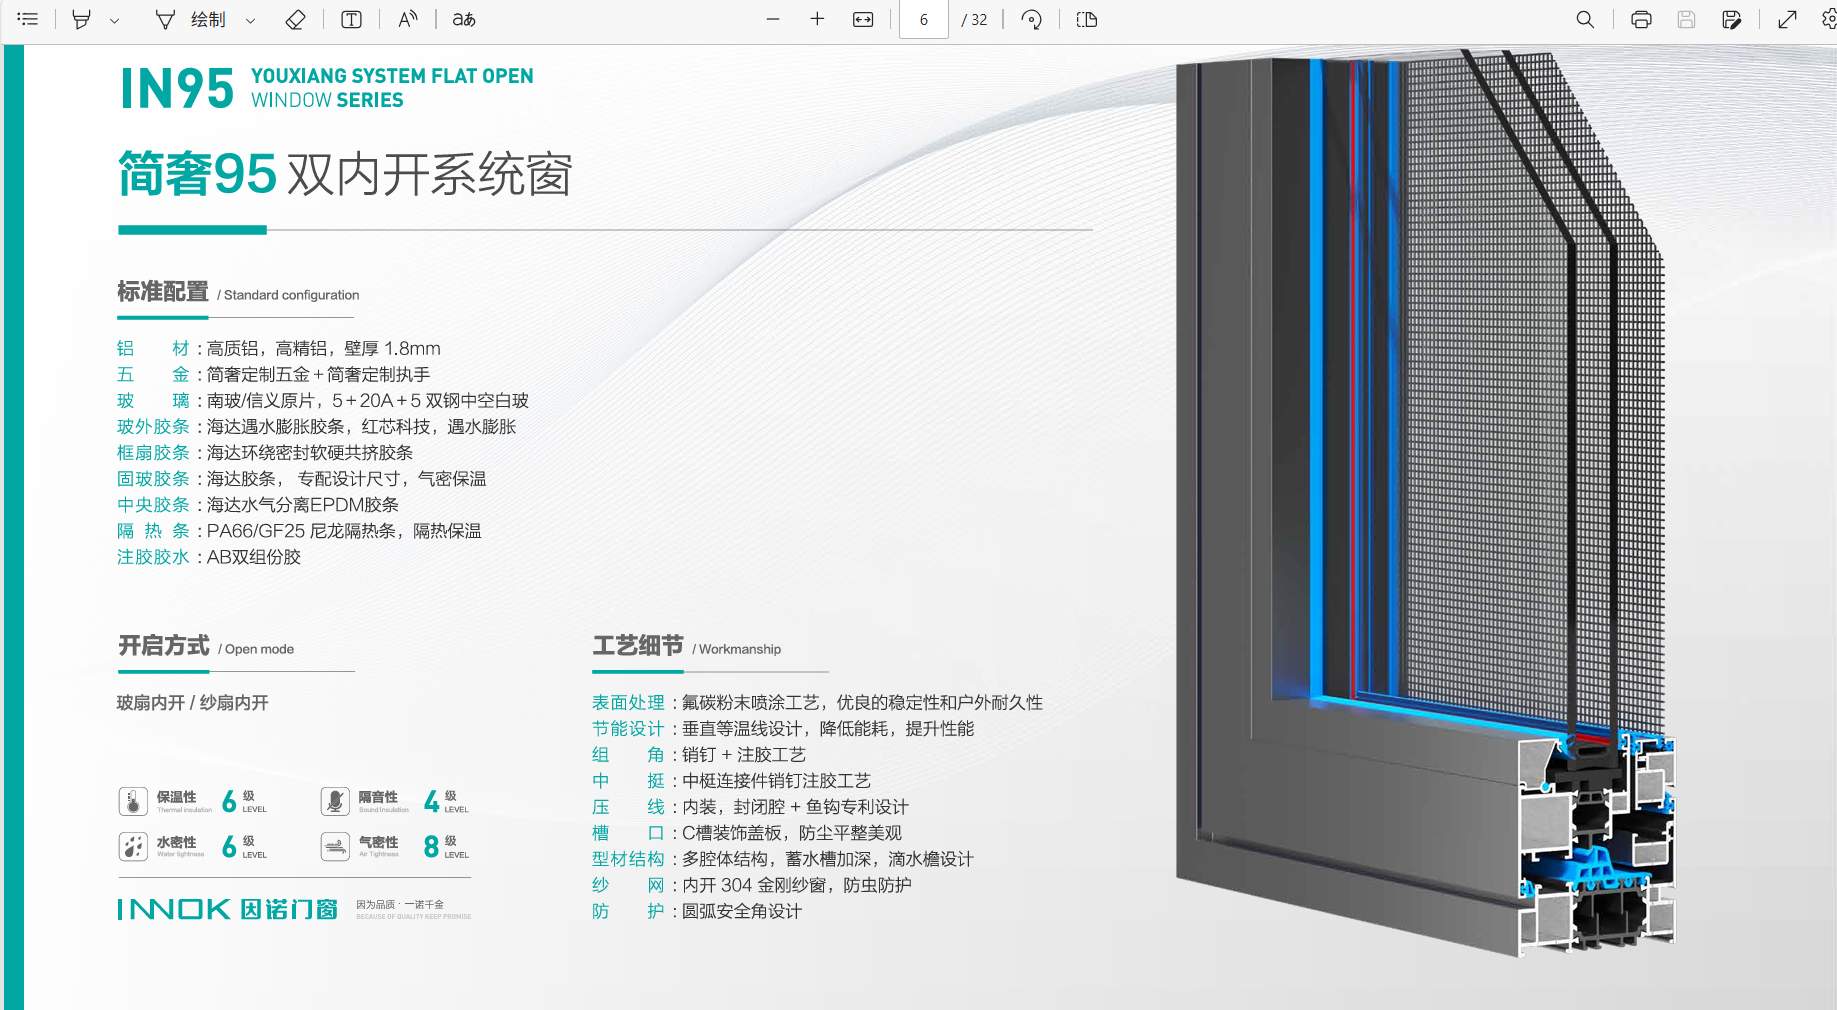The height and width of the screenshot is (1010, 1837).
Task: Enter full screen mode
Action: [x=1787, y=19]
